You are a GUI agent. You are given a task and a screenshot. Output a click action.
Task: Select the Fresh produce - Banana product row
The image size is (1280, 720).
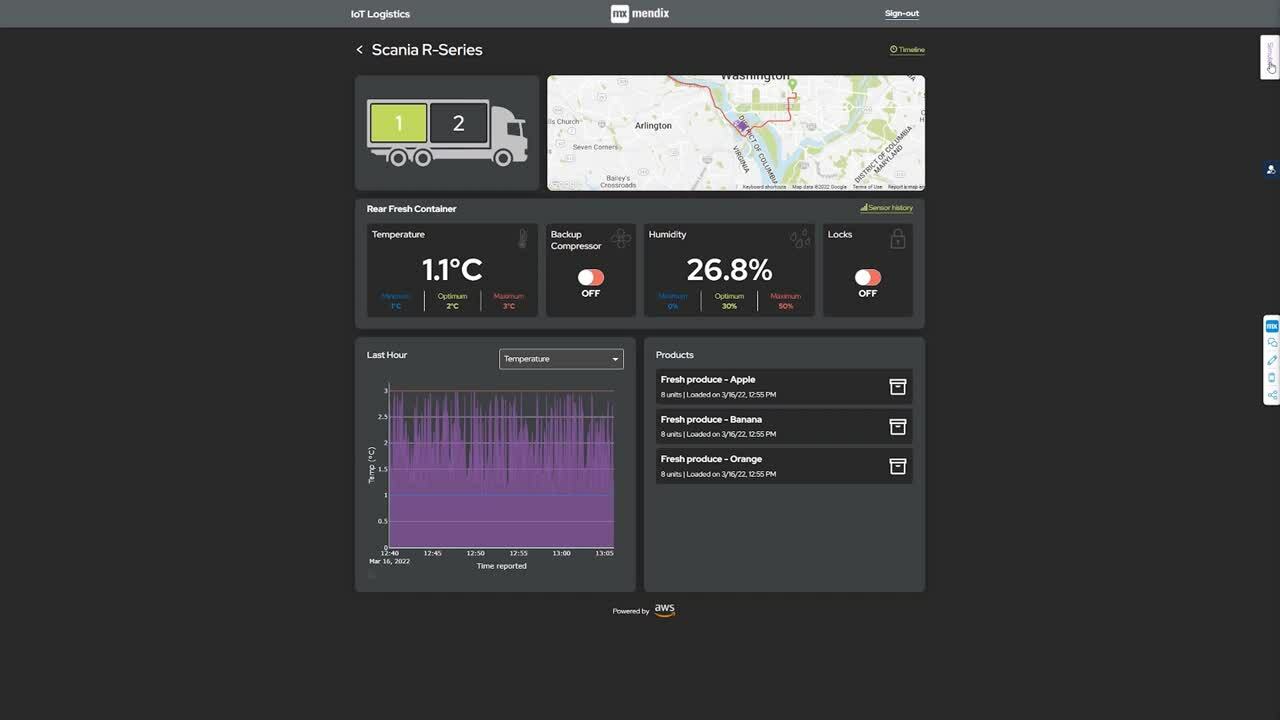[784, 427]
